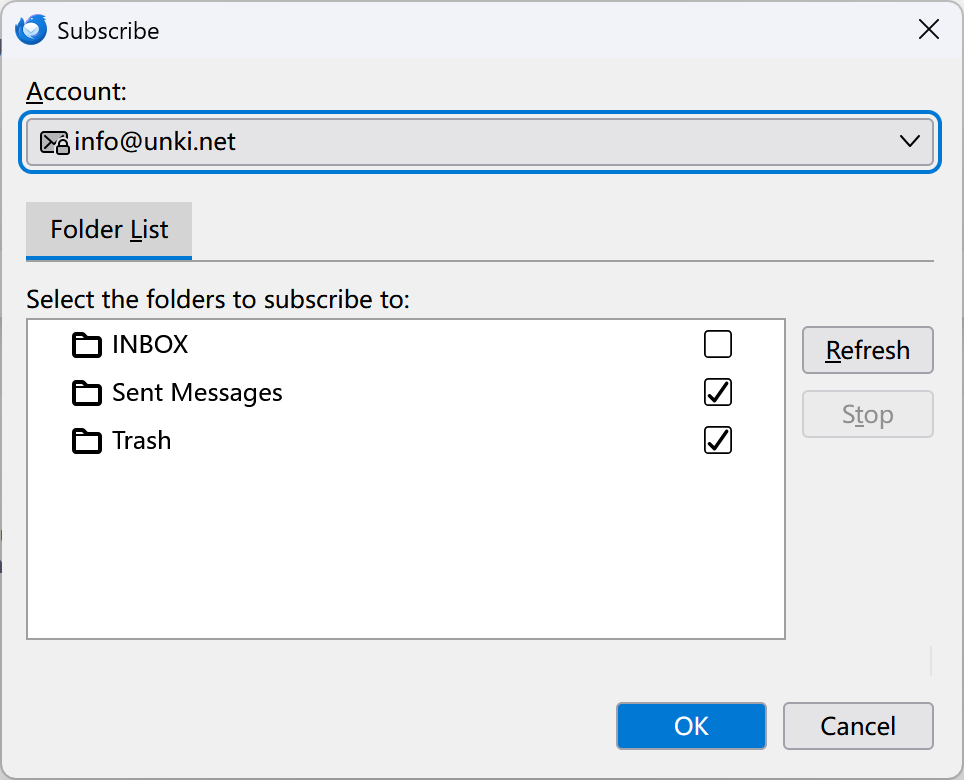Image resolution: width=964 pixels, height=780 pixels.
Task: Close the Subscribe dialog with the X
Action: (928, 30)
